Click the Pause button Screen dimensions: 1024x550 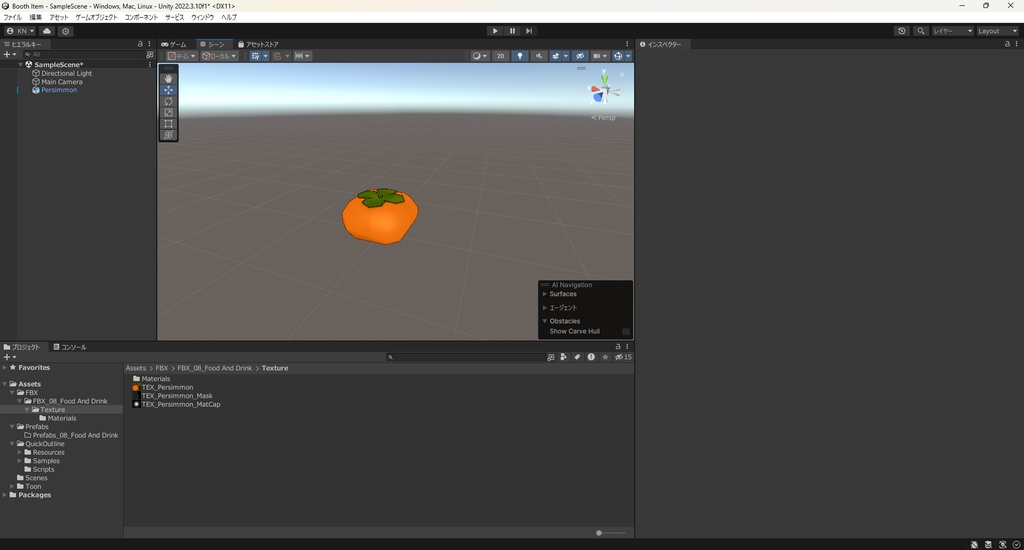(x=512, y=31)
